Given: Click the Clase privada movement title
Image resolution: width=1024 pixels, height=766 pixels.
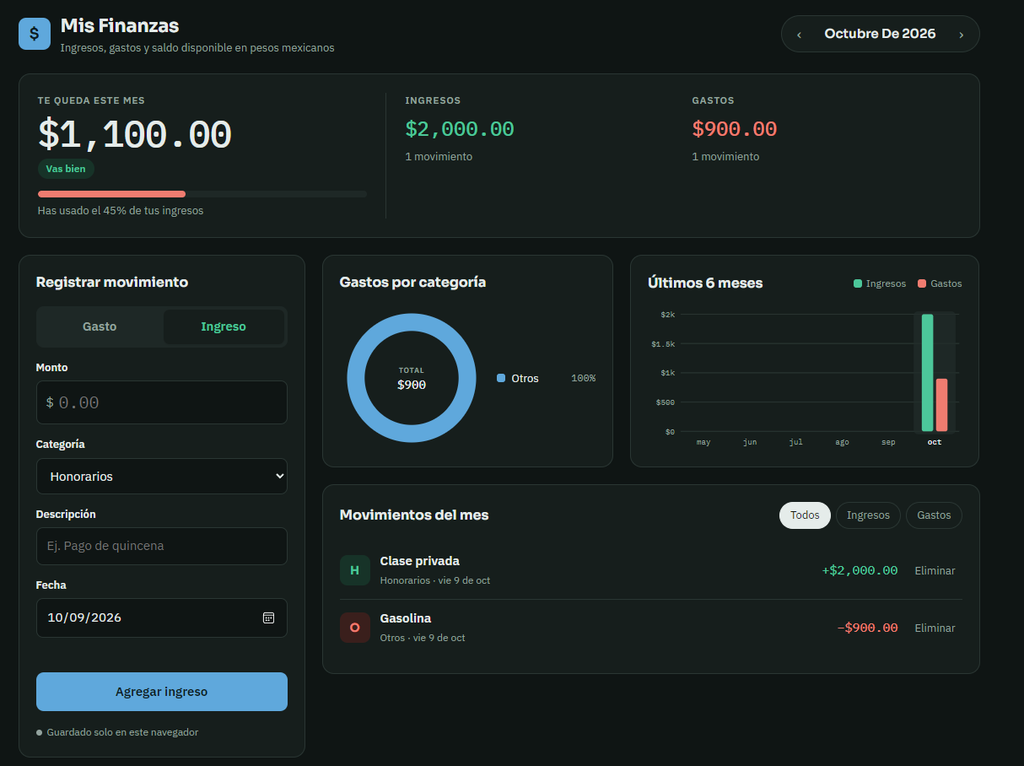Looking at the screenshot, I should point(419,561).
